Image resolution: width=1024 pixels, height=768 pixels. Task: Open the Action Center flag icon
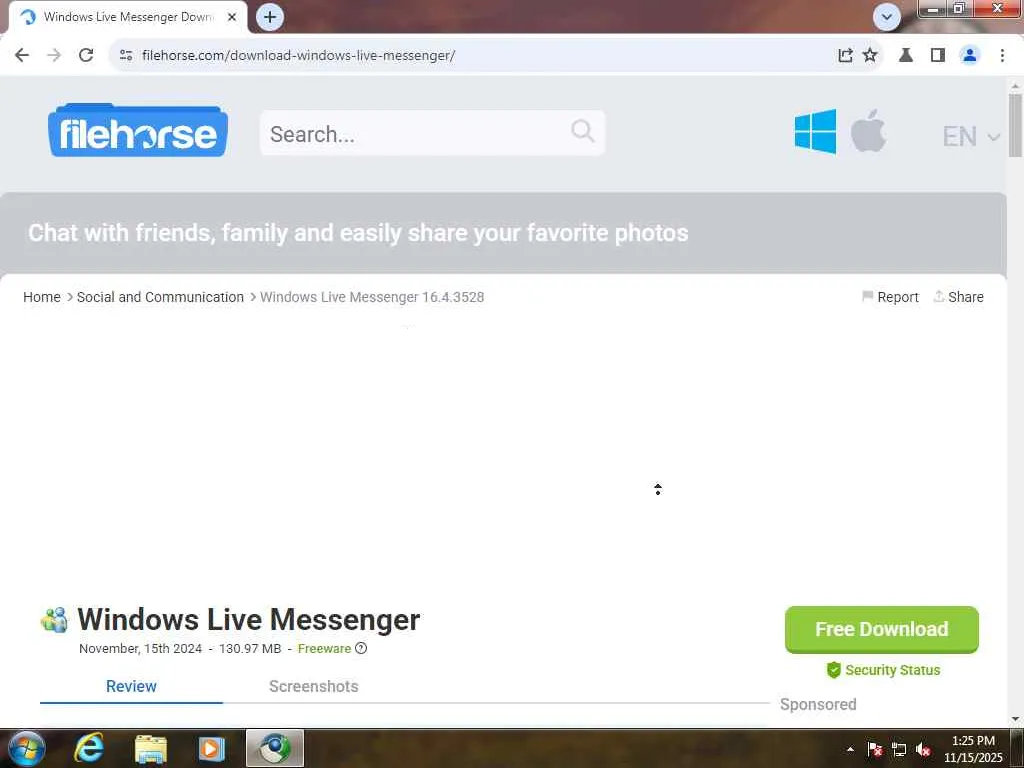875,749
